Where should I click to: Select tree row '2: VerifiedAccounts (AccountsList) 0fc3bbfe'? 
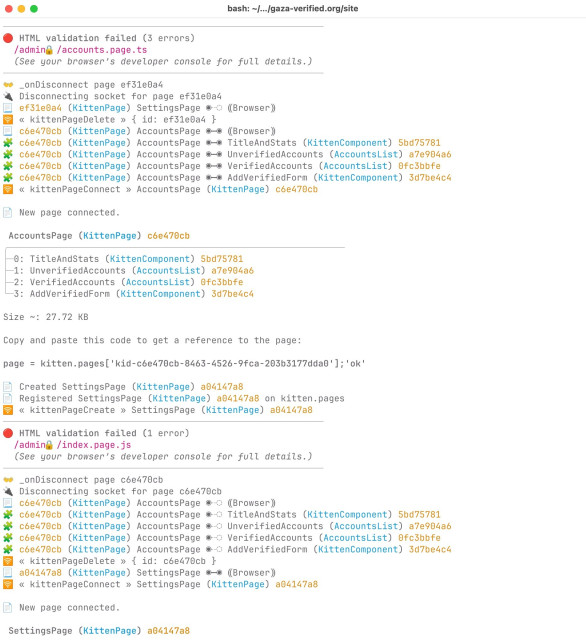click(x=128, y=282)
